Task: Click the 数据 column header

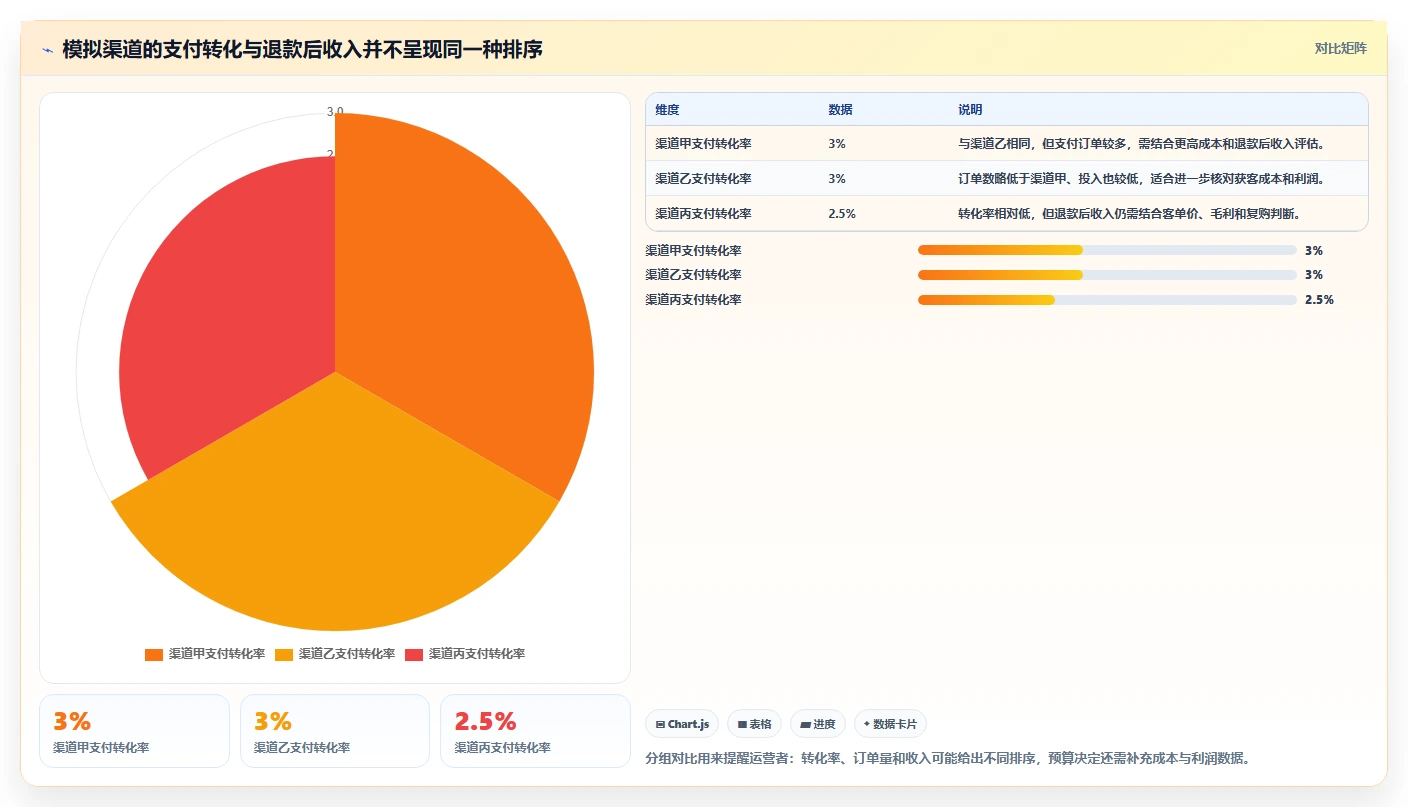Action: [x=840, y=110]
